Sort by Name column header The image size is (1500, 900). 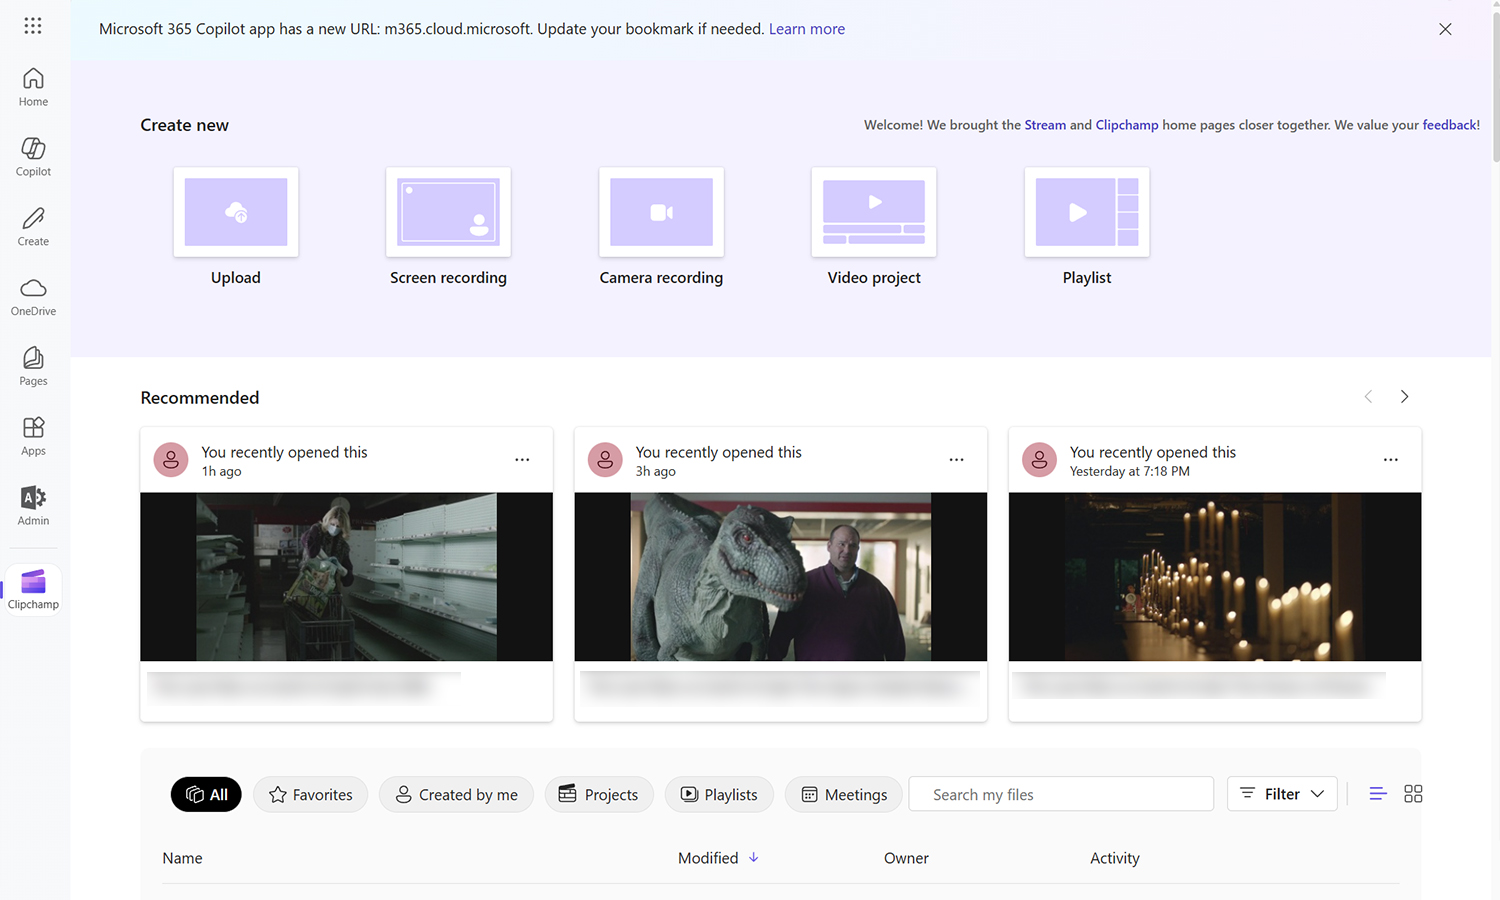pos(182,858)
